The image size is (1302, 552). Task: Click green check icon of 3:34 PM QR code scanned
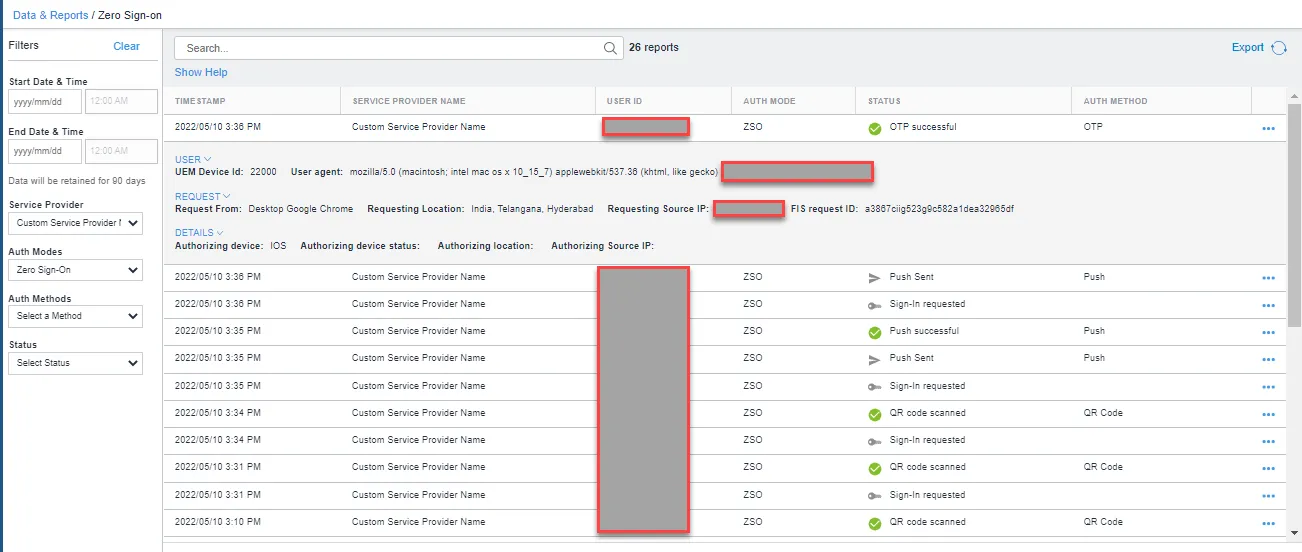coord(875,414)
